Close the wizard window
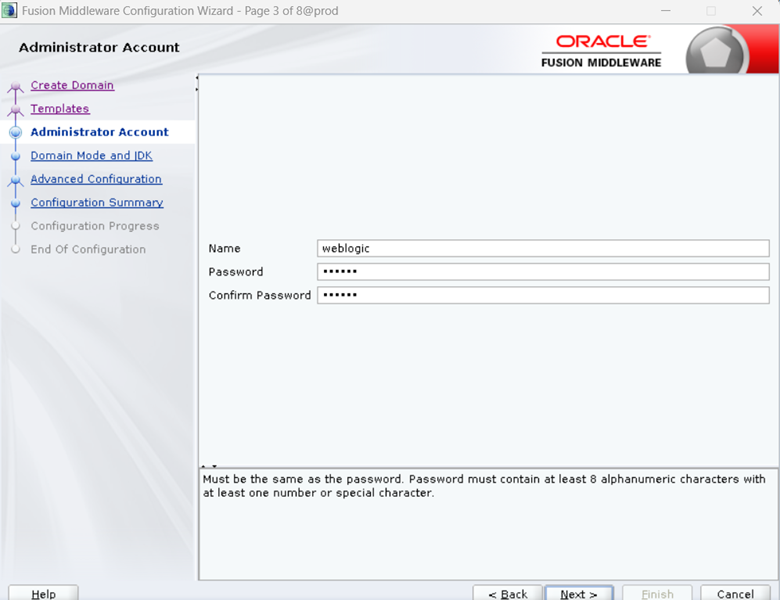 [x=757, y=10]
